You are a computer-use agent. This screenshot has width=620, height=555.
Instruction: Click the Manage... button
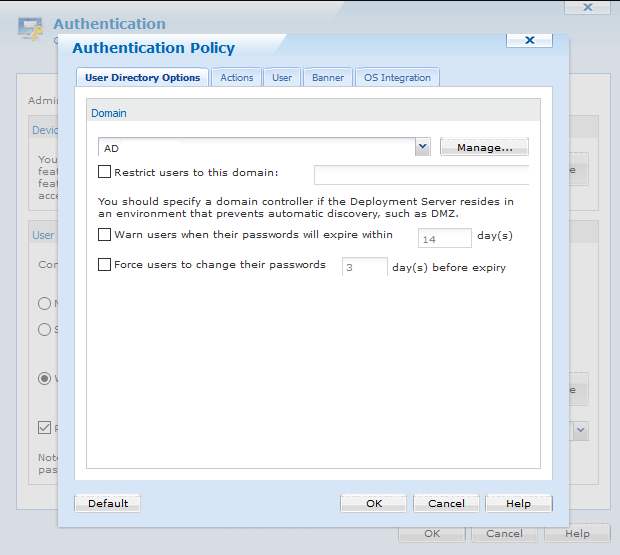(484, 148)
